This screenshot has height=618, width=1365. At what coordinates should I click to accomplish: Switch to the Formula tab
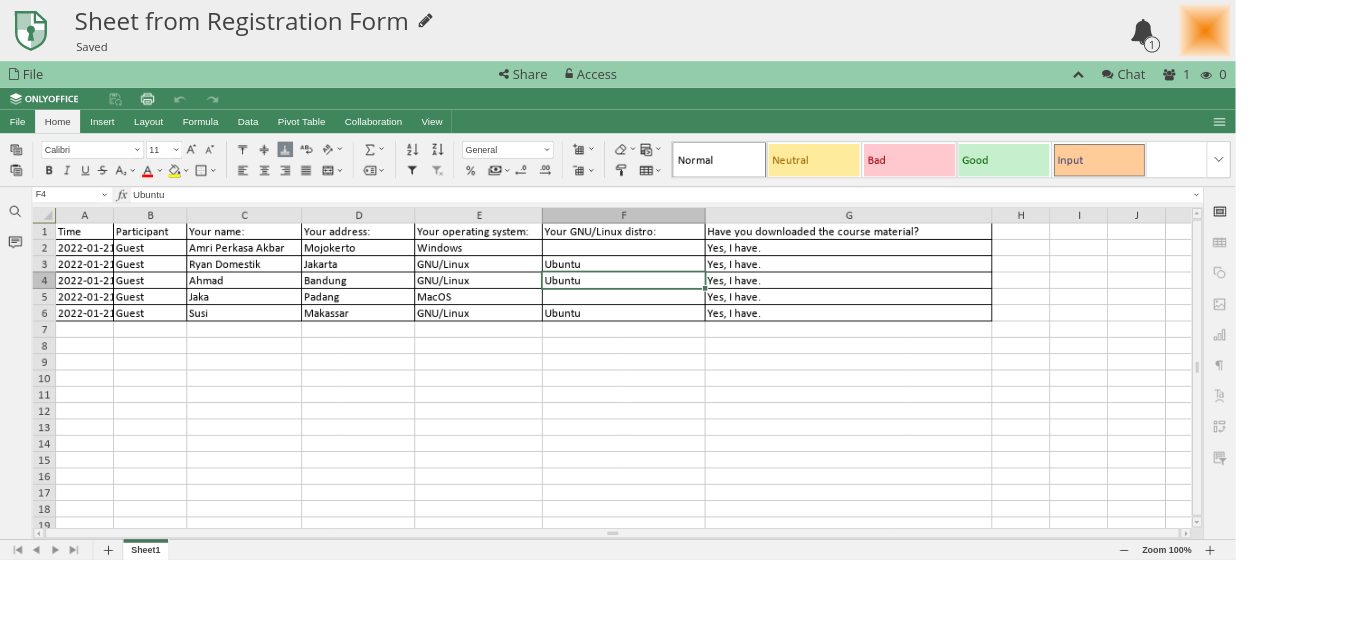coord(200,122)
